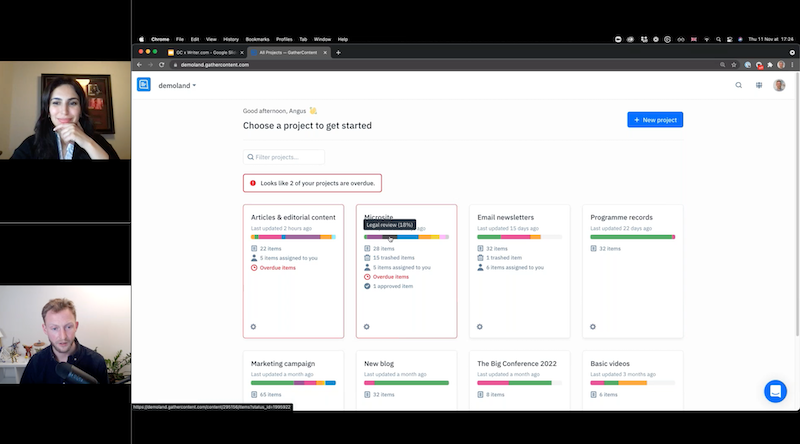The width and height of the screenshot is (800, 444).
Task: Open the Programme records project
Action: pyautogui.click(x=621, y=217)
